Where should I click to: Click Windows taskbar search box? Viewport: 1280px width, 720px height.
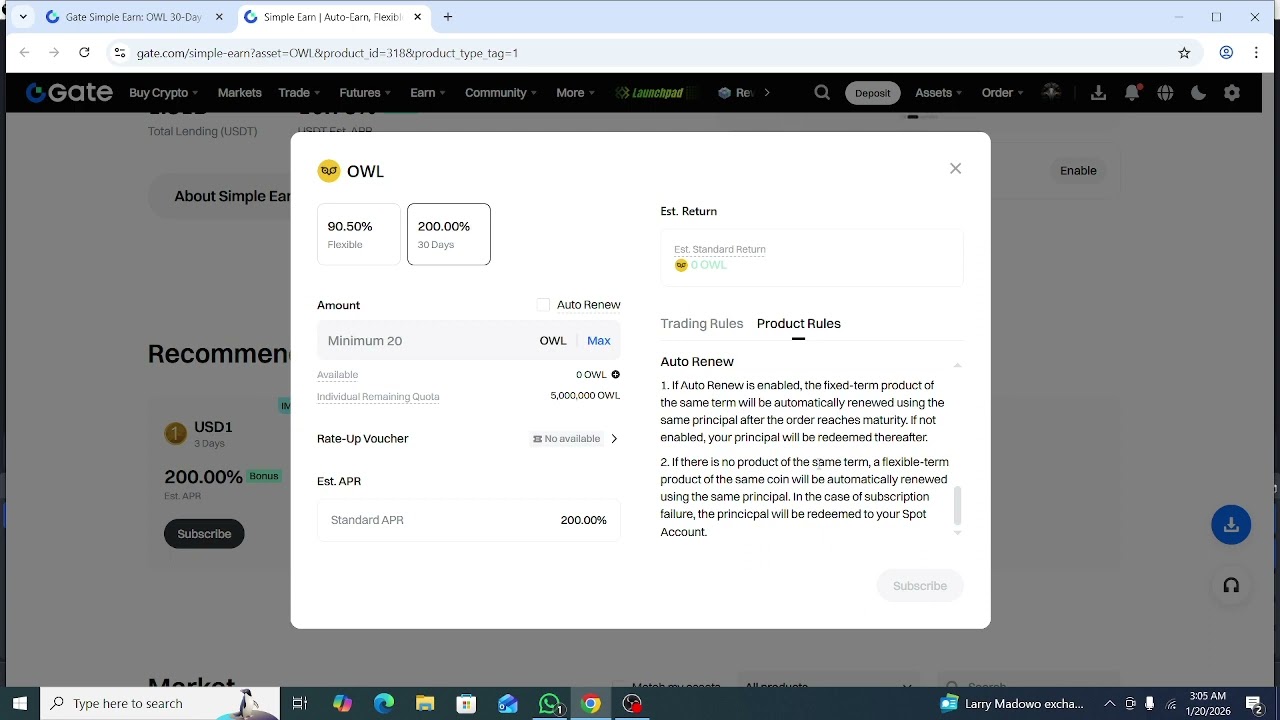point(160,704)
